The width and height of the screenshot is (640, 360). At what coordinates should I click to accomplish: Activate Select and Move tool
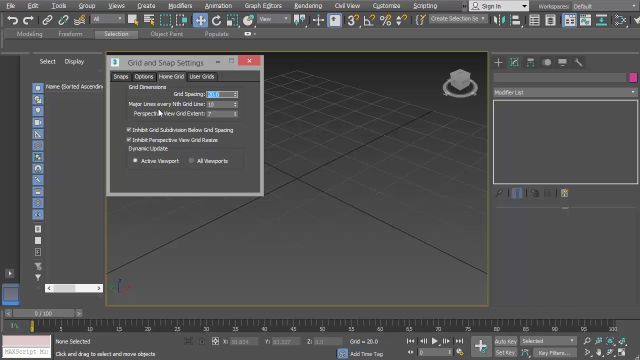[x=200, y=20]
